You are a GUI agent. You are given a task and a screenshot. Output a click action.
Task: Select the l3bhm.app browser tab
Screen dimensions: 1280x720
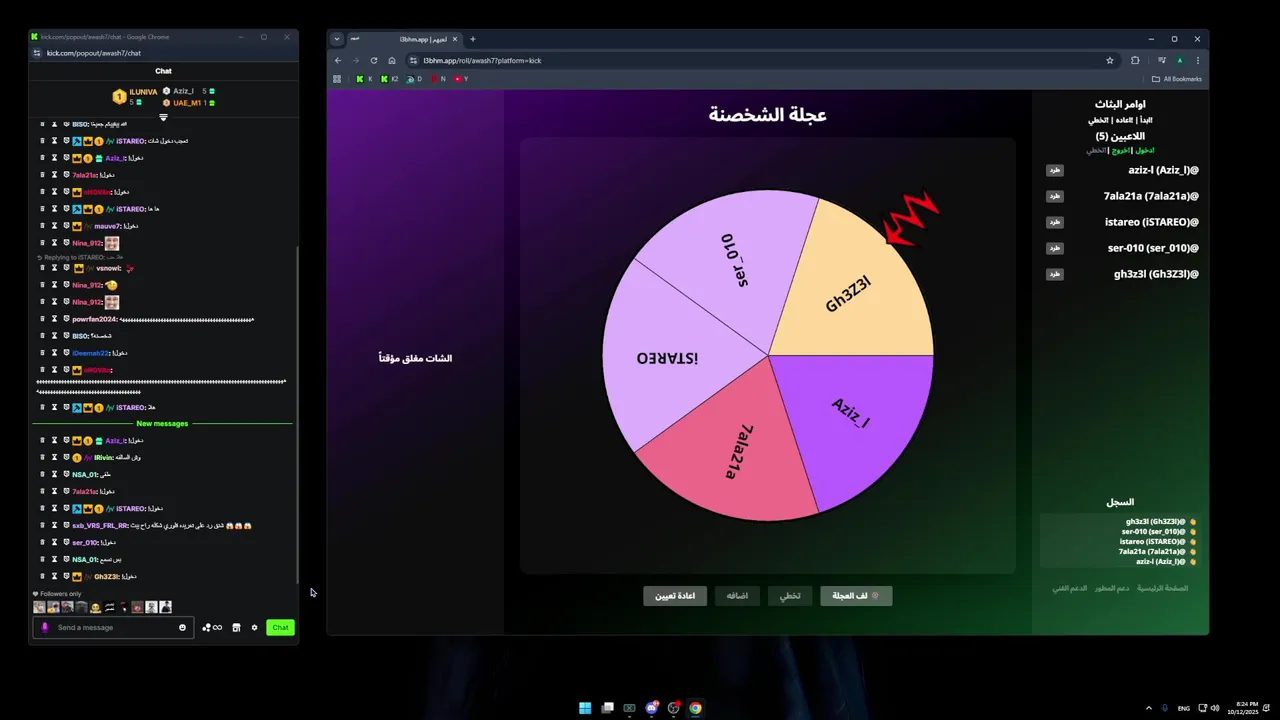[405, 39]
